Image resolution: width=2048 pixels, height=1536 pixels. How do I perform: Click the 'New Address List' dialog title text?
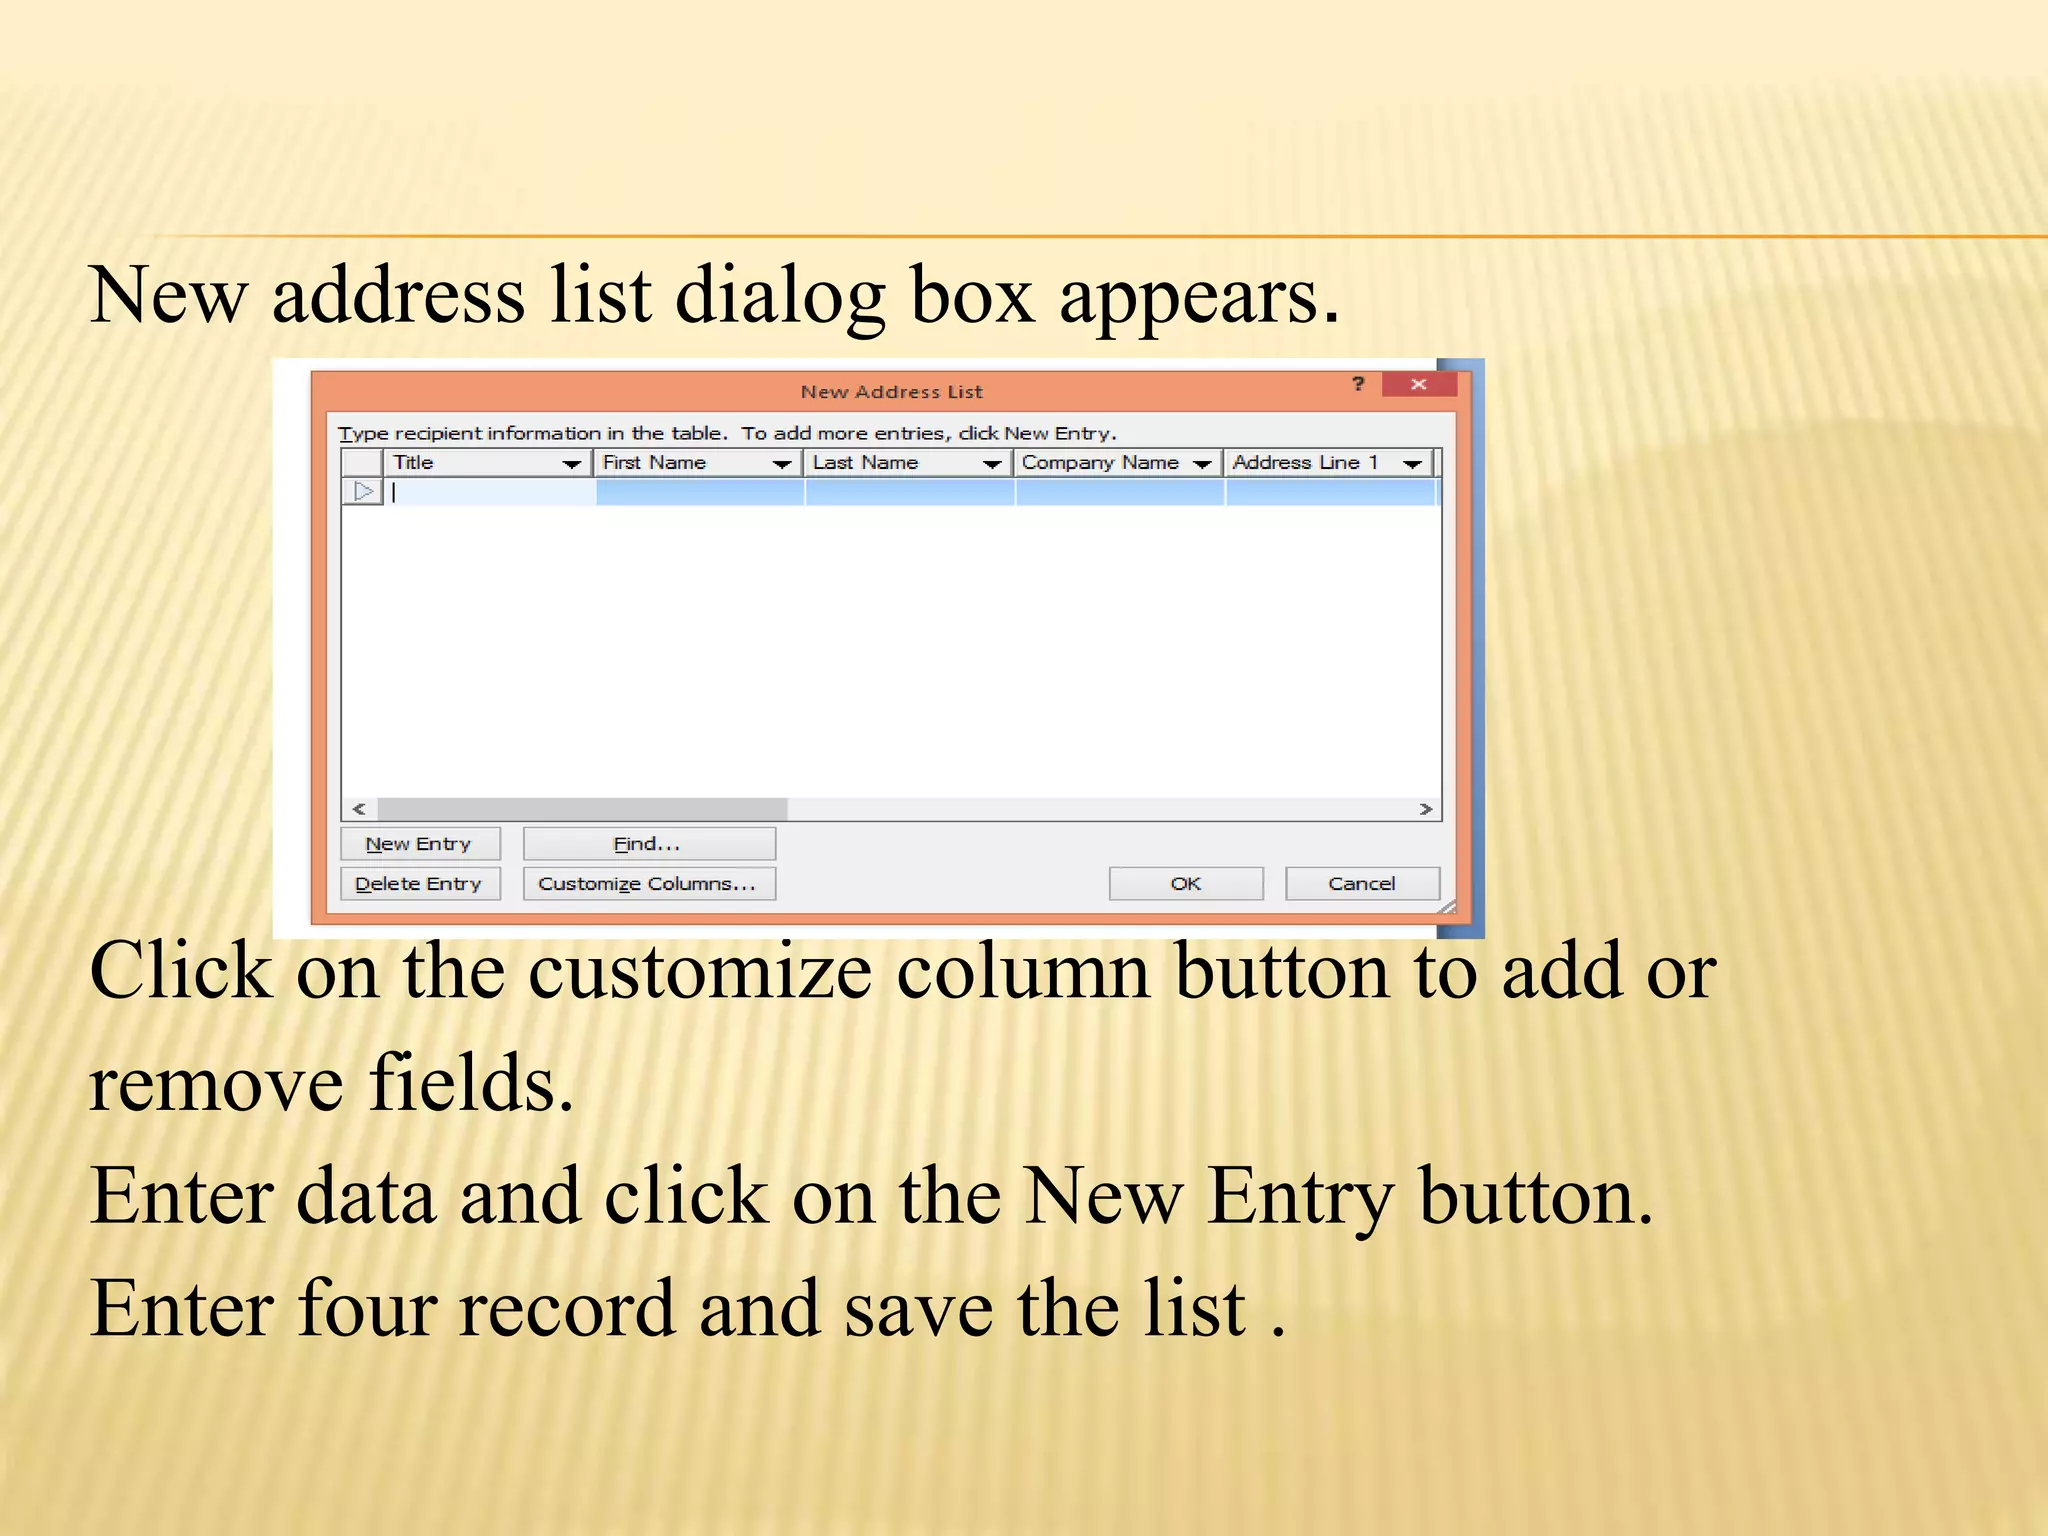coord(891,392)
